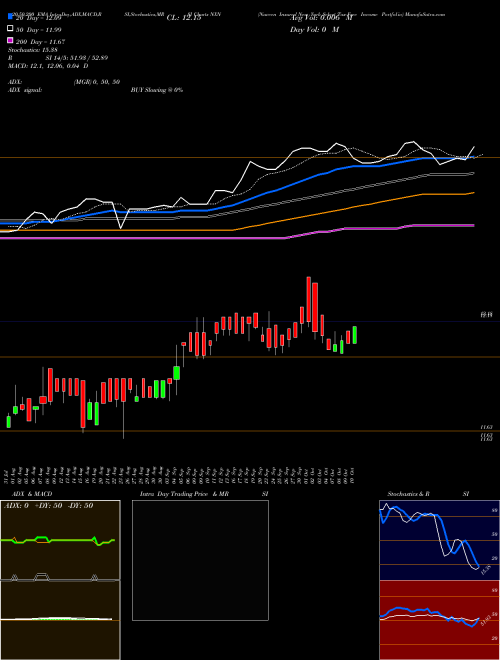
Task: Open the empty intraday trading price panel
Action: (x=200, y=560)
